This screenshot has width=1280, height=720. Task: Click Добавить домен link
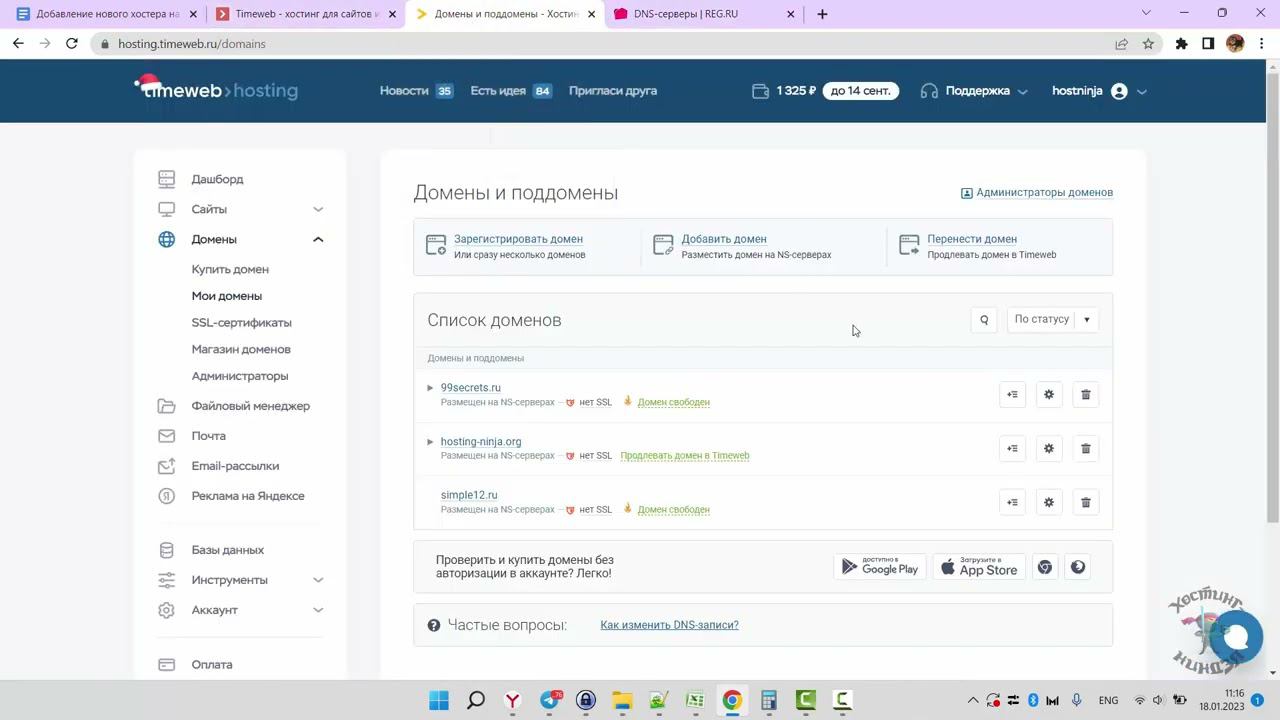[724, 239]
